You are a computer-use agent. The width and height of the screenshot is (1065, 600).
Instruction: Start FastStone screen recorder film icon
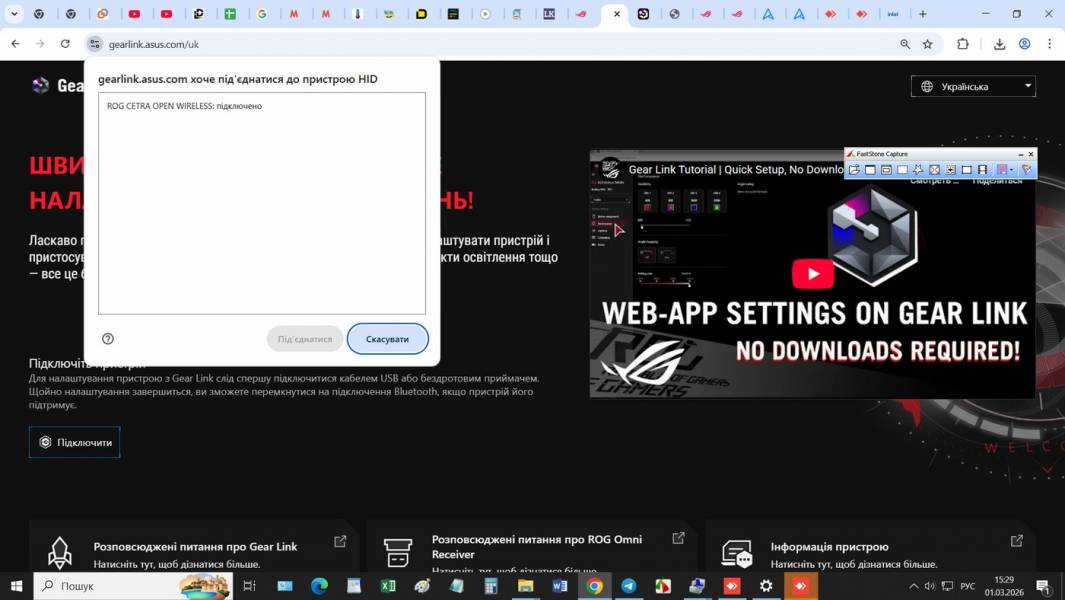pos(982,170)
